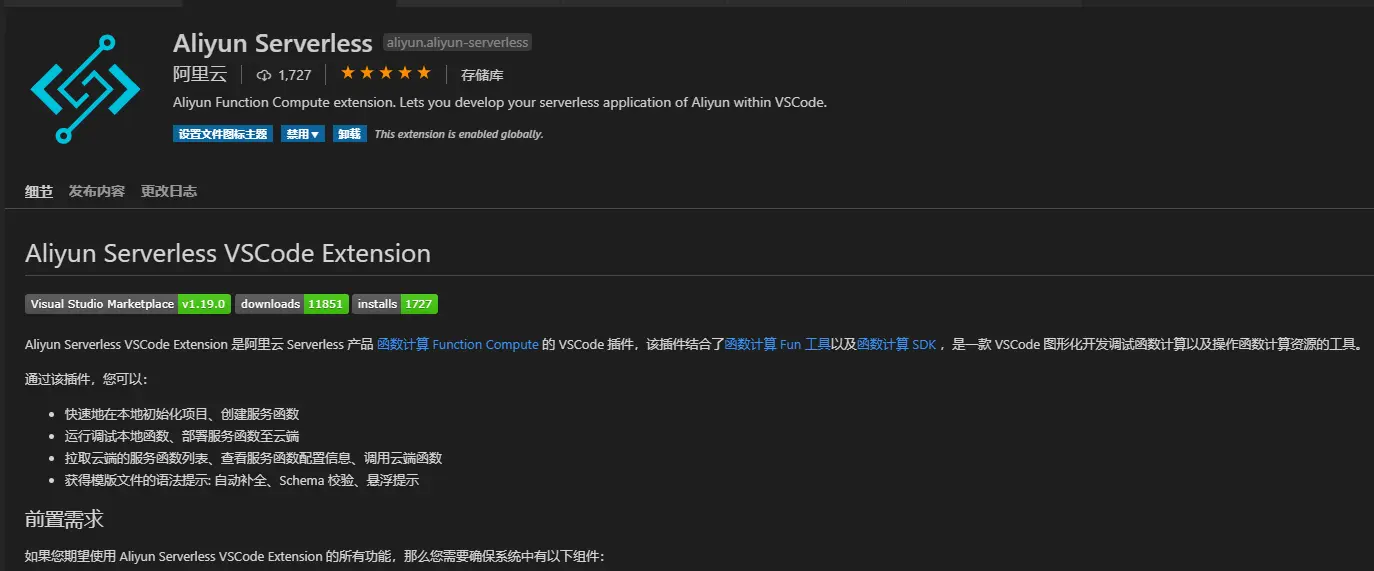Viewport: 1374px width, 571px height.
Task: Click the 拉取云端的服务函数列表 bullet item
Action: click(x=254, y=458)
